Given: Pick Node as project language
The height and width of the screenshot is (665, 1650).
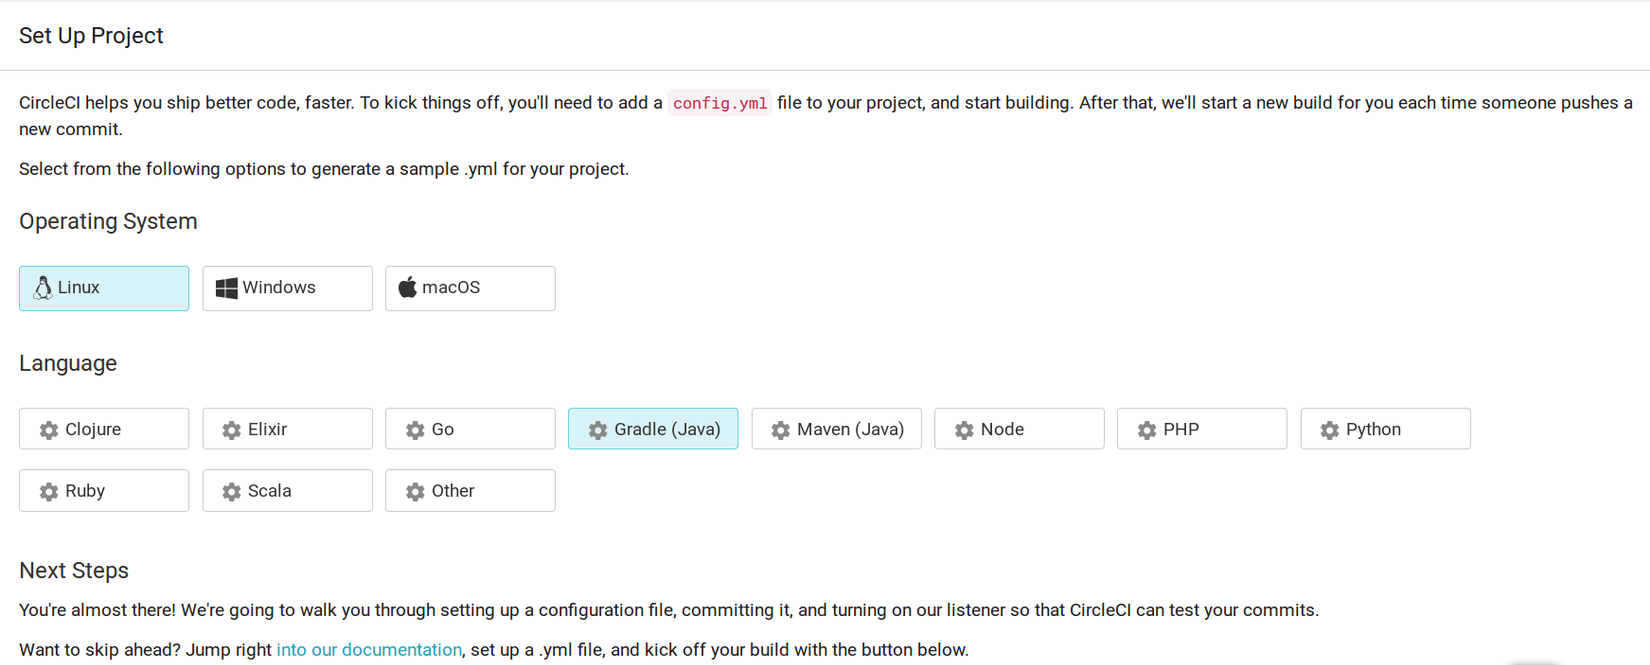Looking at the screenshot, I should click(1019, 429).
